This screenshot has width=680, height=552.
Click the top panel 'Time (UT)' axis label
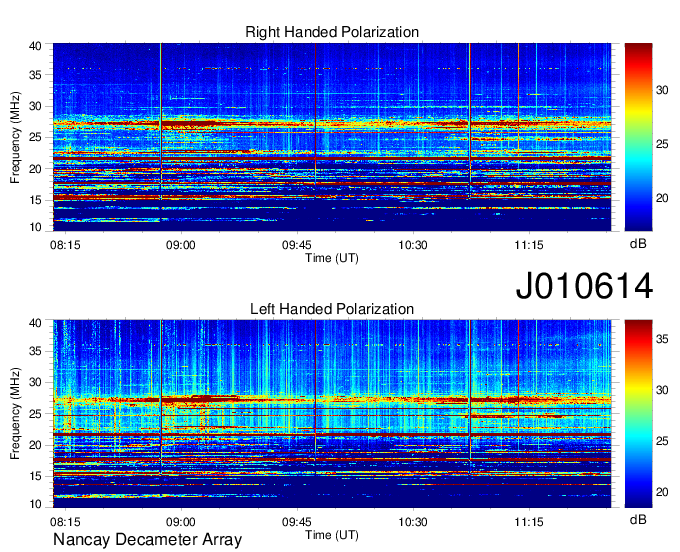click(x=332, y=258)
